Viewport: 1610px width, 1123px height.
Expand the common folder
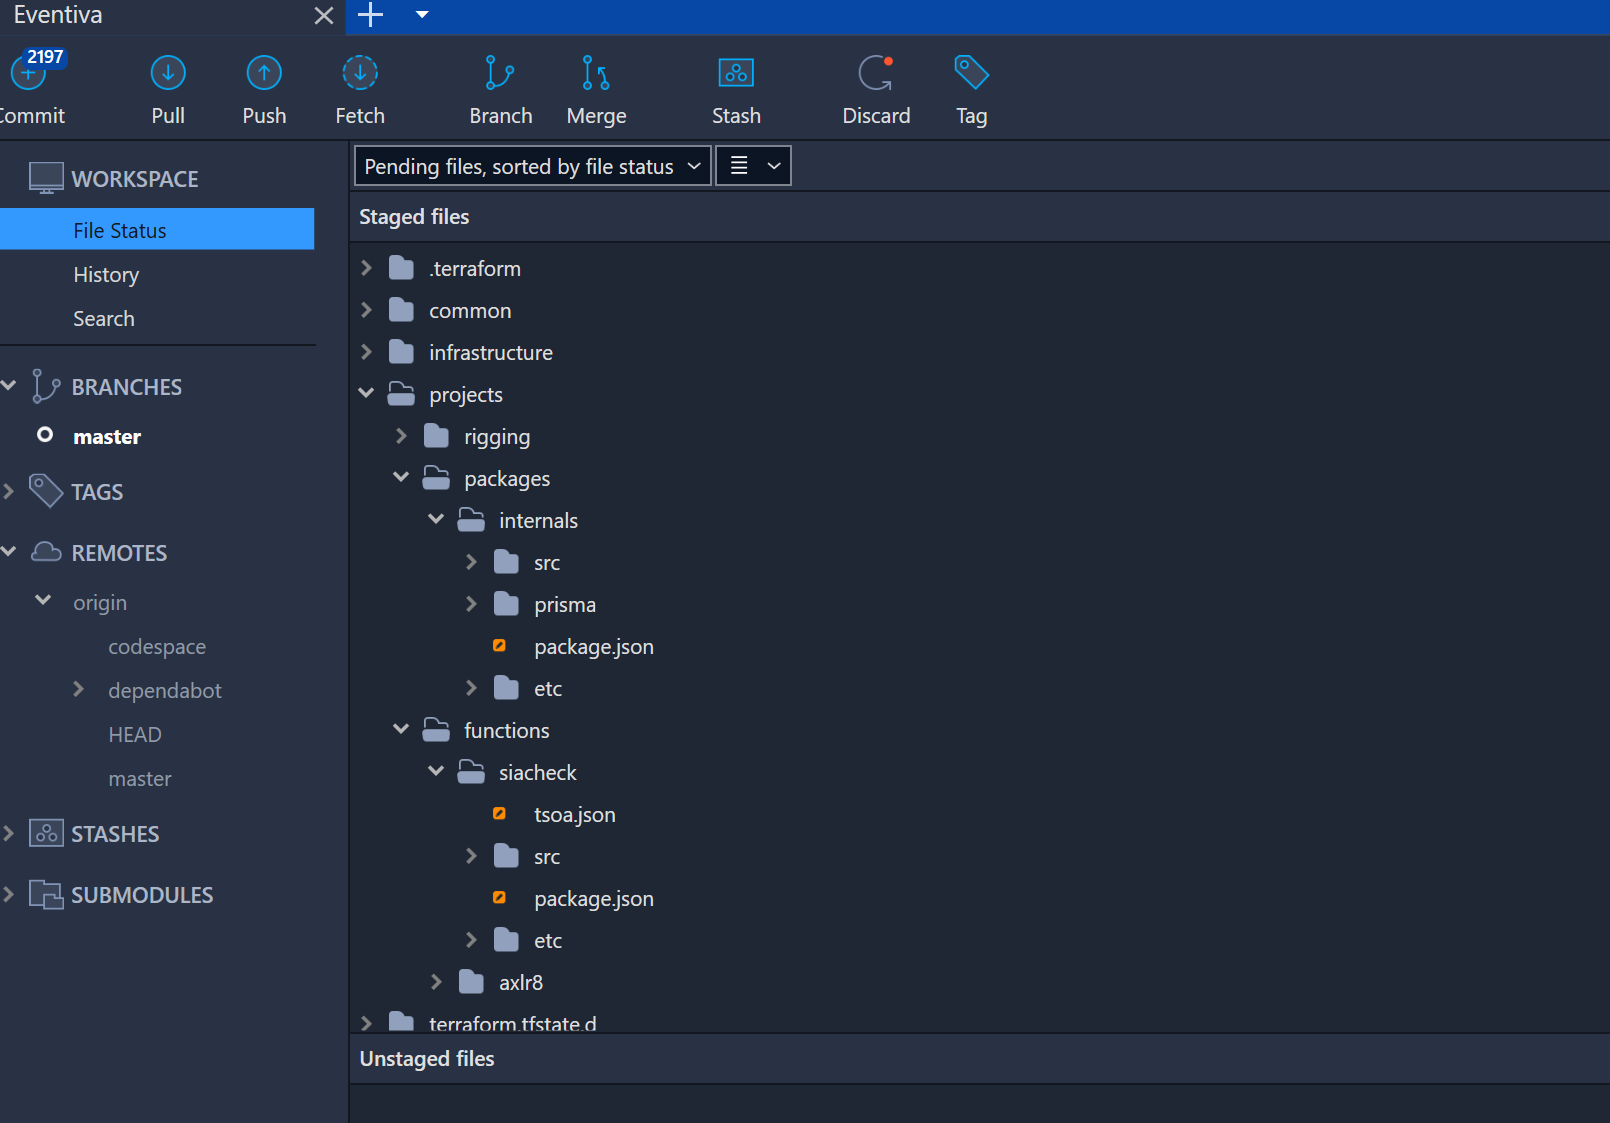[366, 310]
